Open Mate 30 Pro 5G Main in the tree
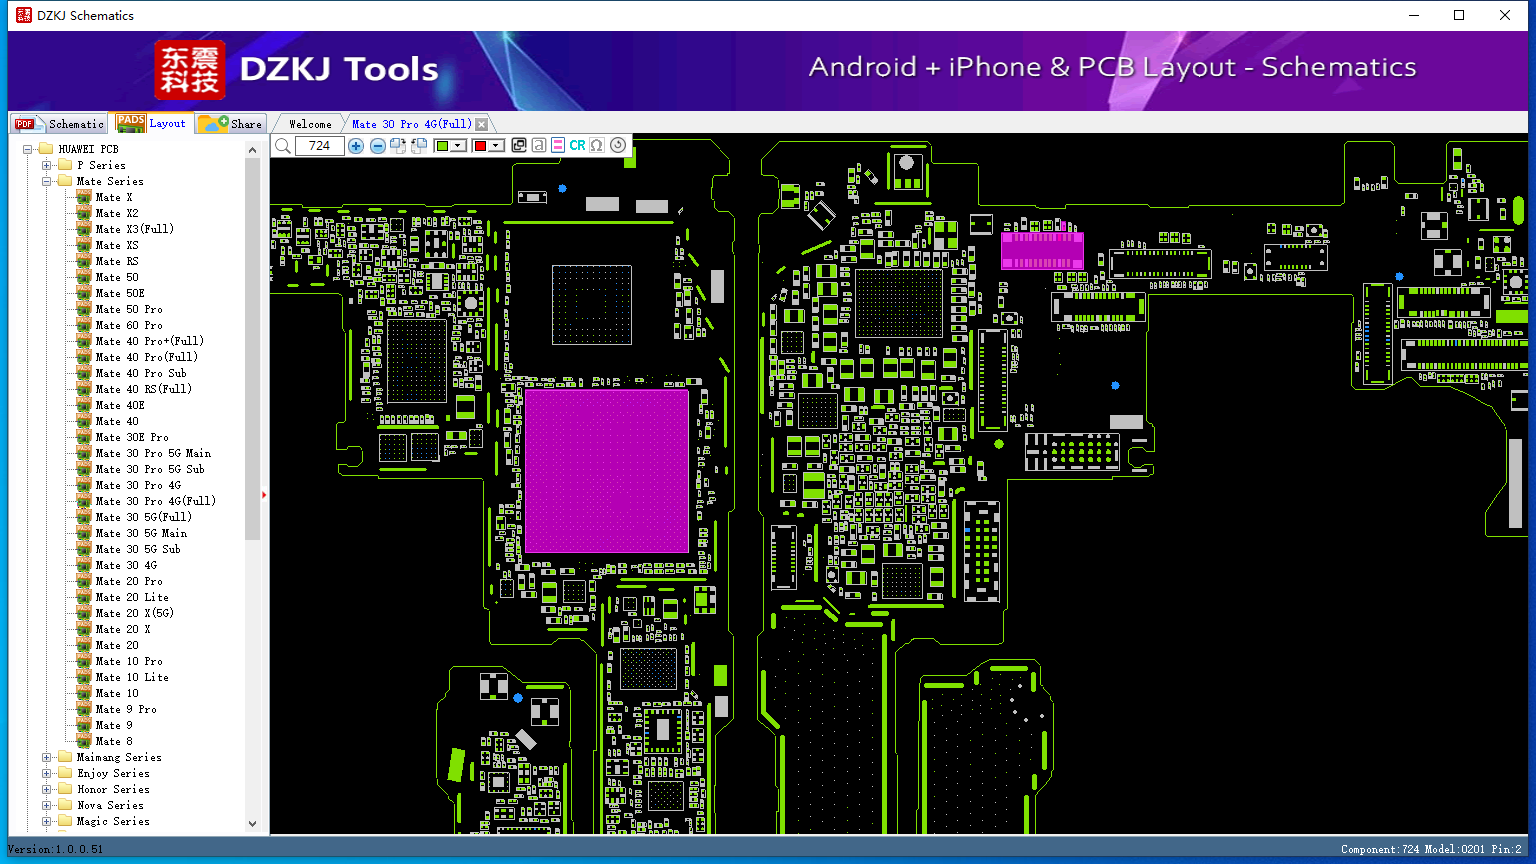1536x864 pixels. click(x=153, y=454)
